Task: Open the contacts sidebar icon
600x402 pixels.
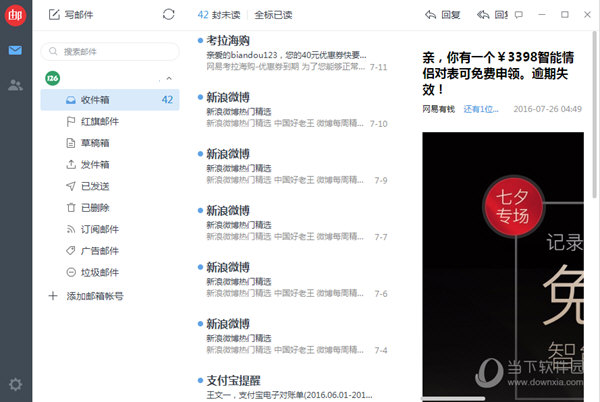Action: [15, 85]
